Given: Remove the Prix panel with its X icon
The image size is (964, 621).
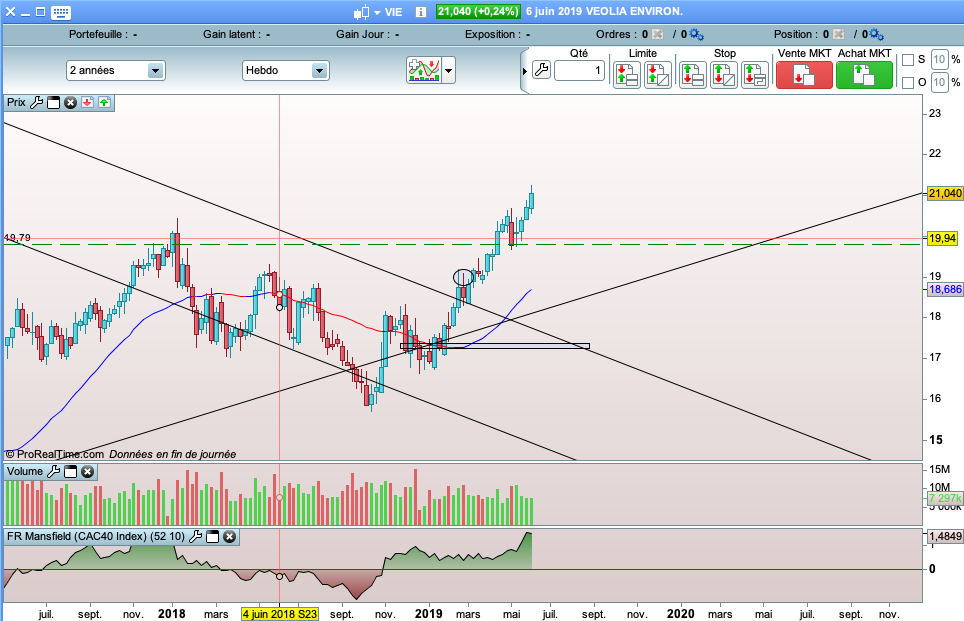Looking at the screenshot, I should [x=71, y=103].
